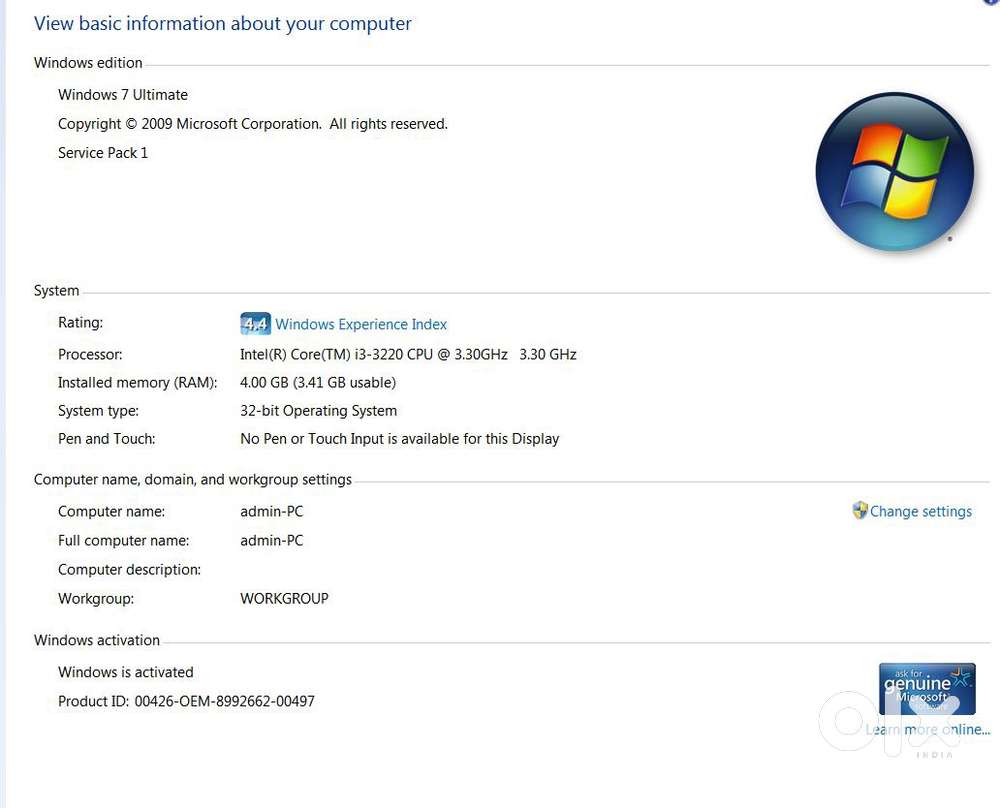Click the No Pen or Touch Input text
The width and height of the screenshot is (1000, 808).
click(399, 438)
